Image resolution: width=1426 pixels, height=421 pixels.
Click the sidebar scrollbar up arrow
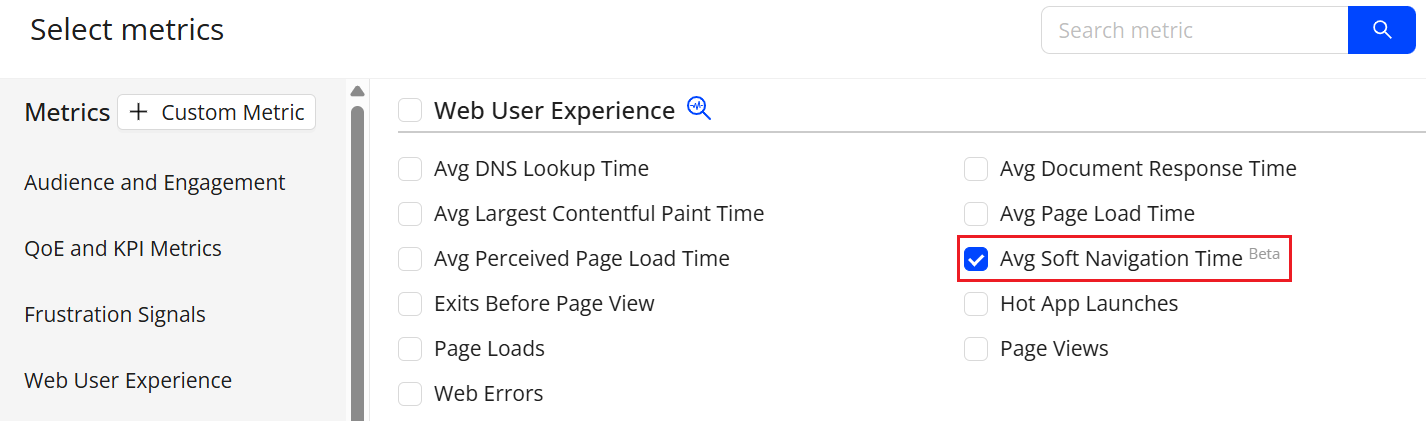click(x=357, y=91)
